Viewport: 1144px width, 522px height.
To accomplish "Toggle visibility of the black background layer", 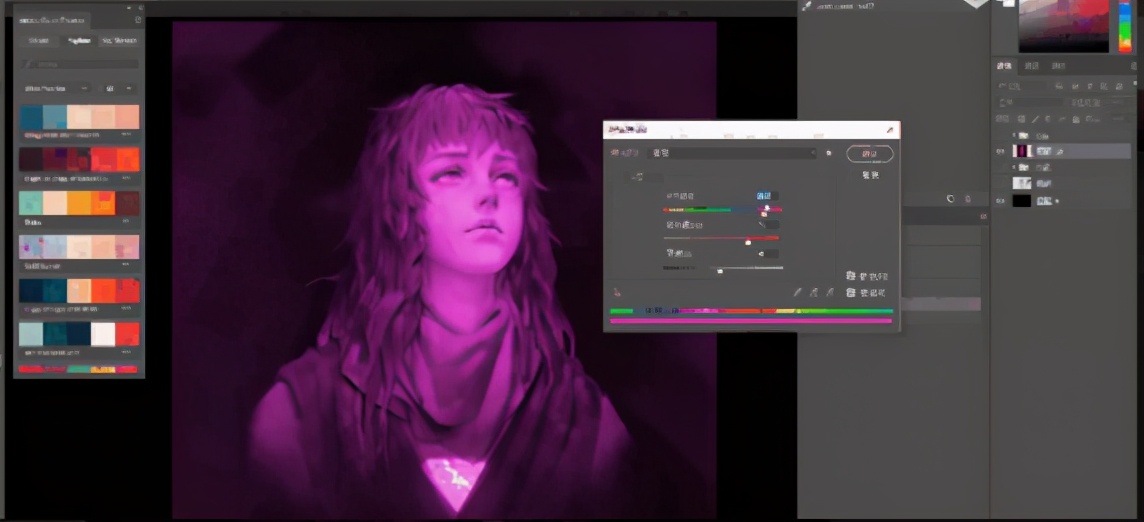I will 1001,200.
